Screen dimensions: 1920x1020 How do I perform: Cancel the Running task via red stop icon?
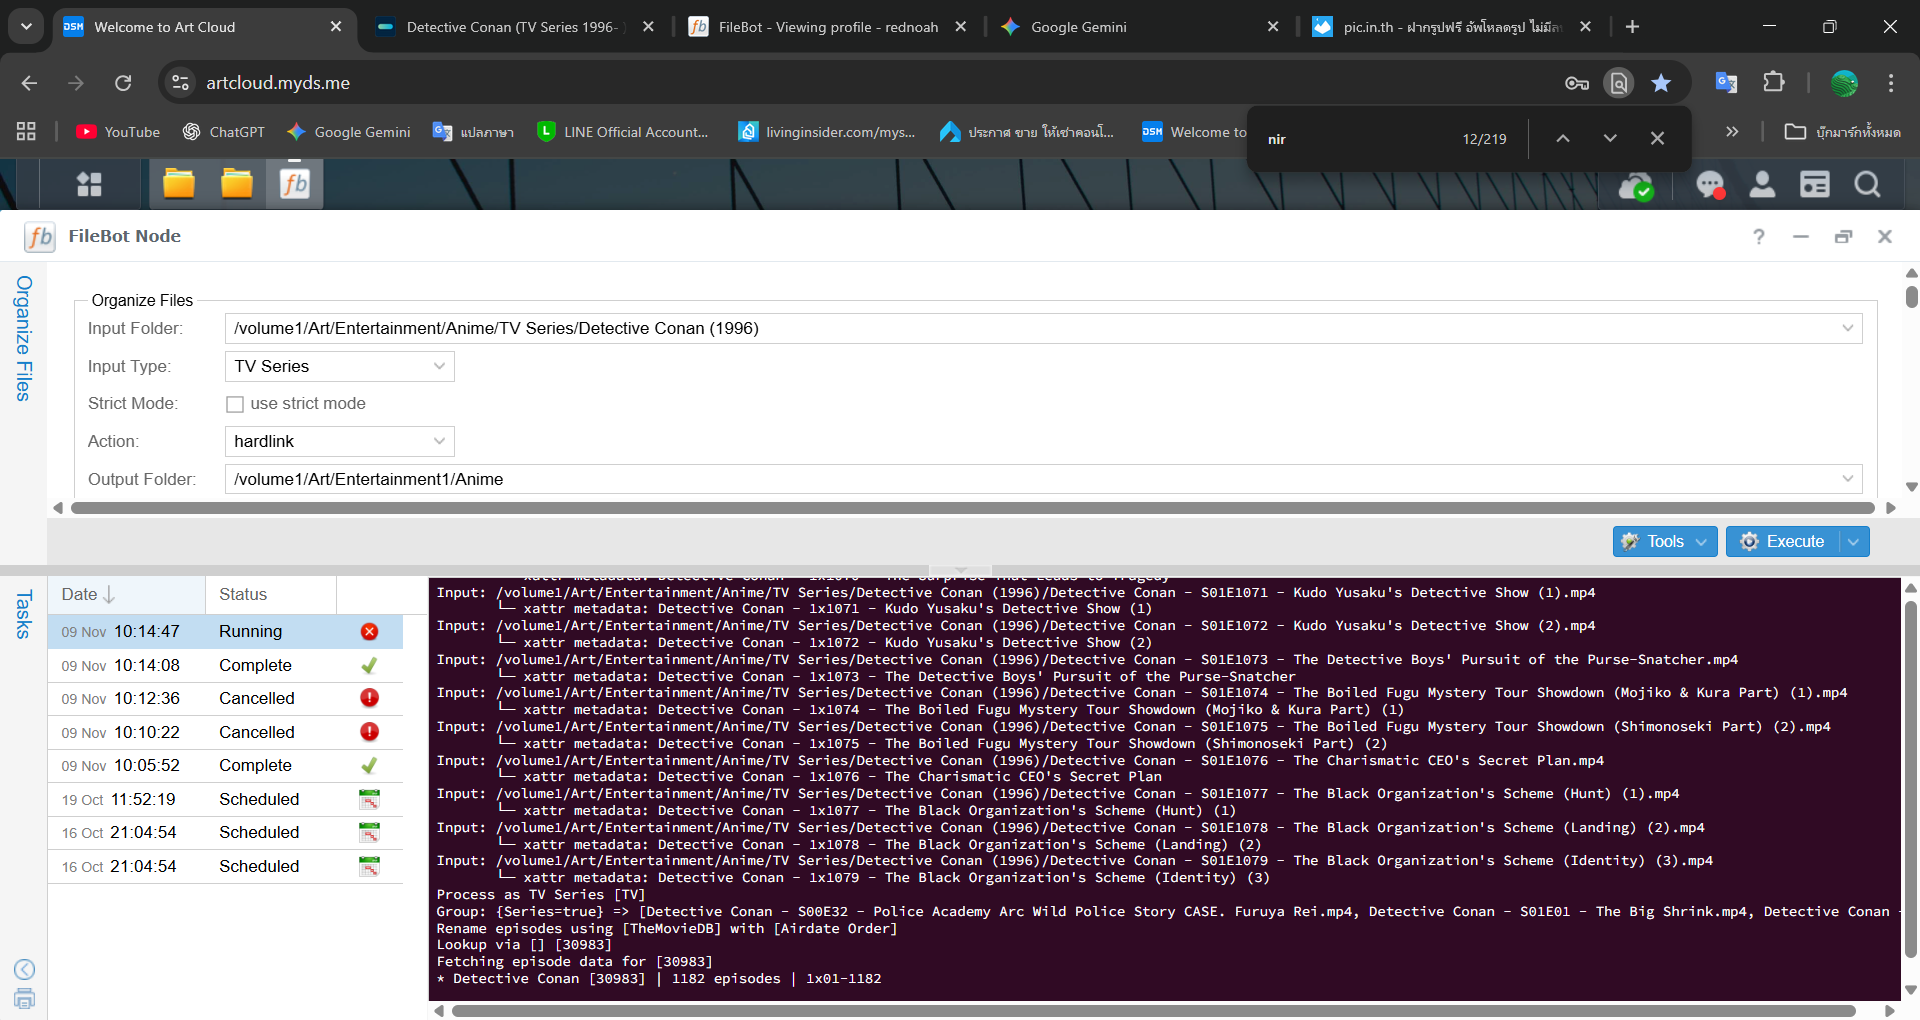pos(369,631)
